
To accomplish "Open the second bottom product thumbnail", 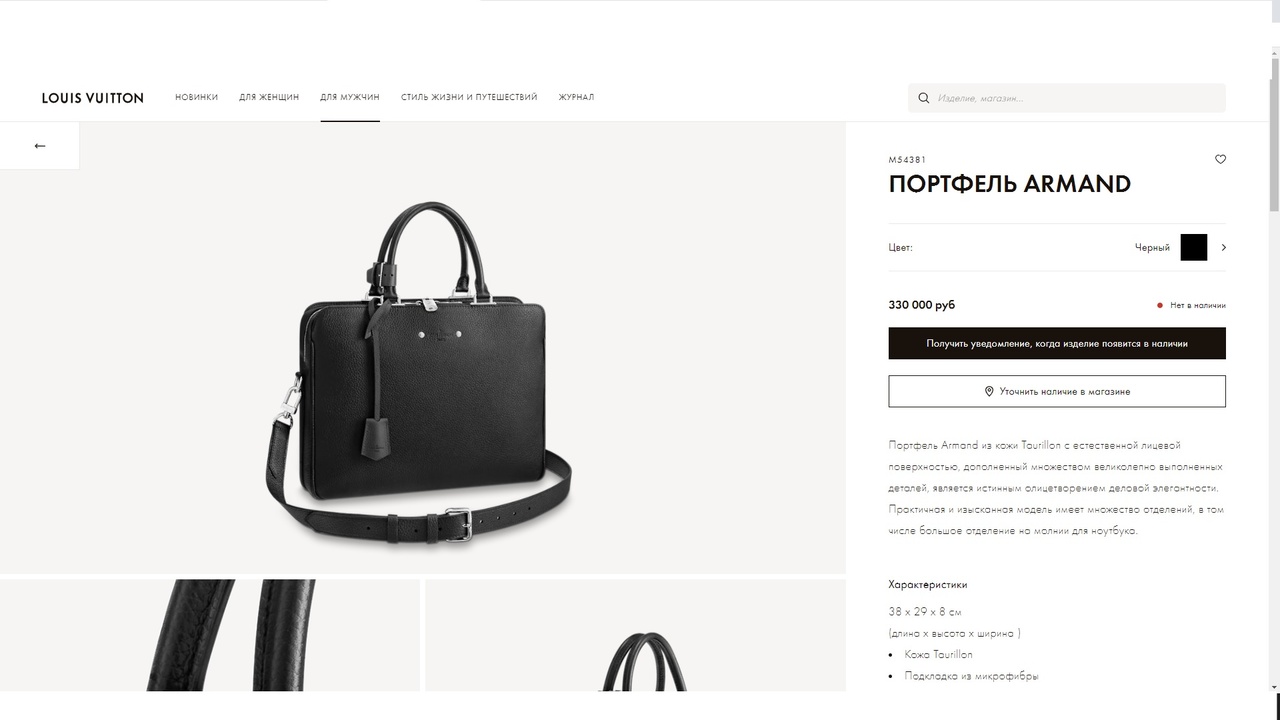I will (x=635, y=635).
